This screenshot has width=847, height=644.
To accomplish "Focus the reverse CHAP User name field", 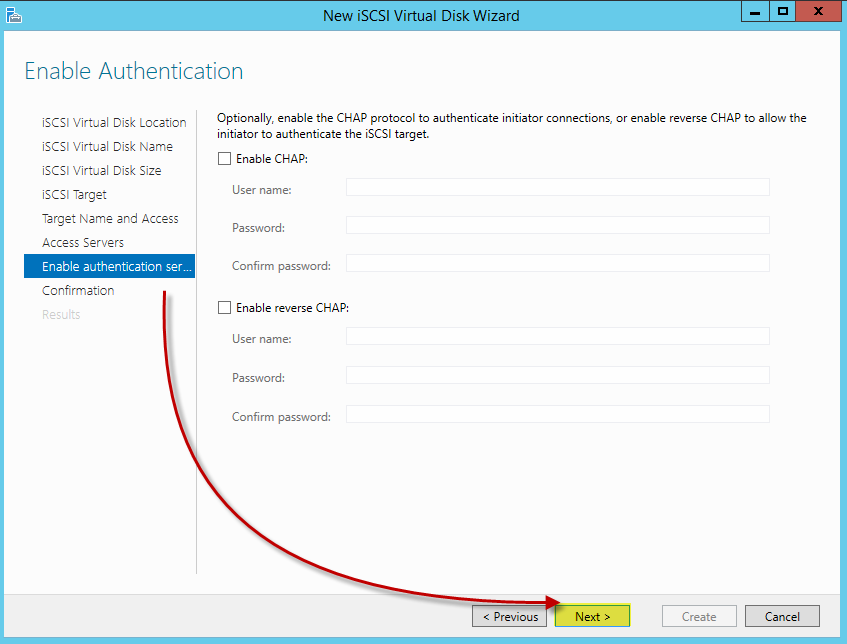I will coord(557,336).
